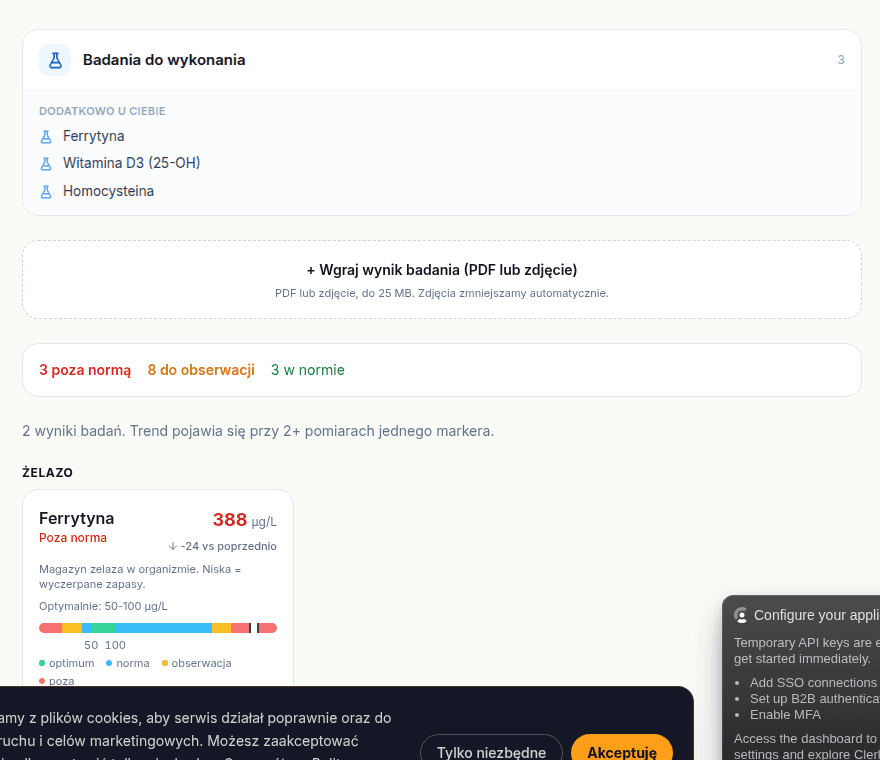Filter by 8 do obserwacji

pyautogui.click(x=201, y=370)
